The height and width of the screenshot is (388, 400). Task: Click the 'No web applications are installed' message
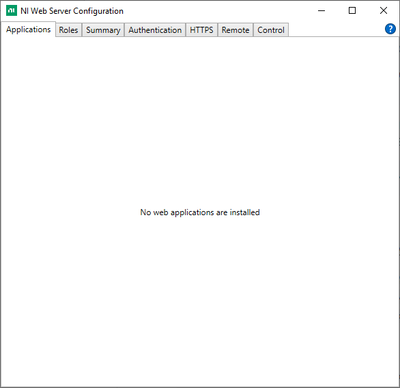pyautogui.click(x=200, y=212)
